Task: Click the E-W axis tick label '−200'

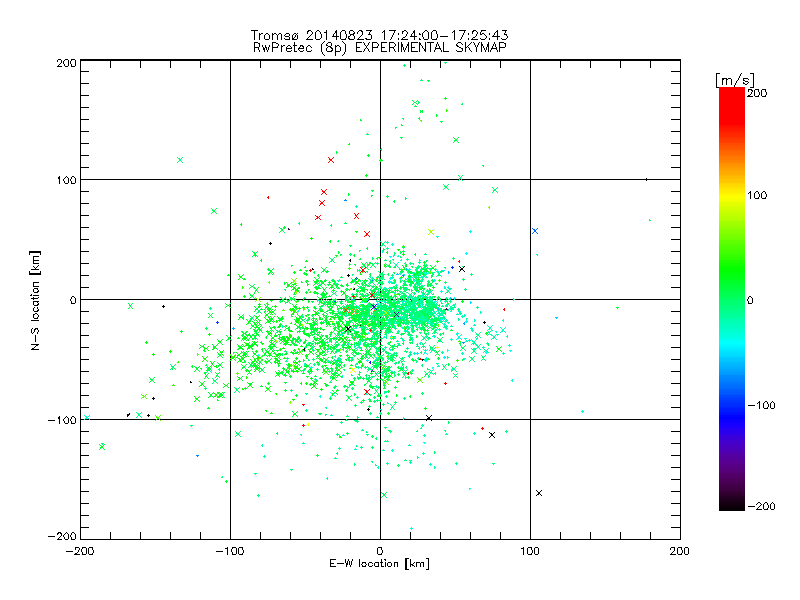Action: (x=80, y=551)
